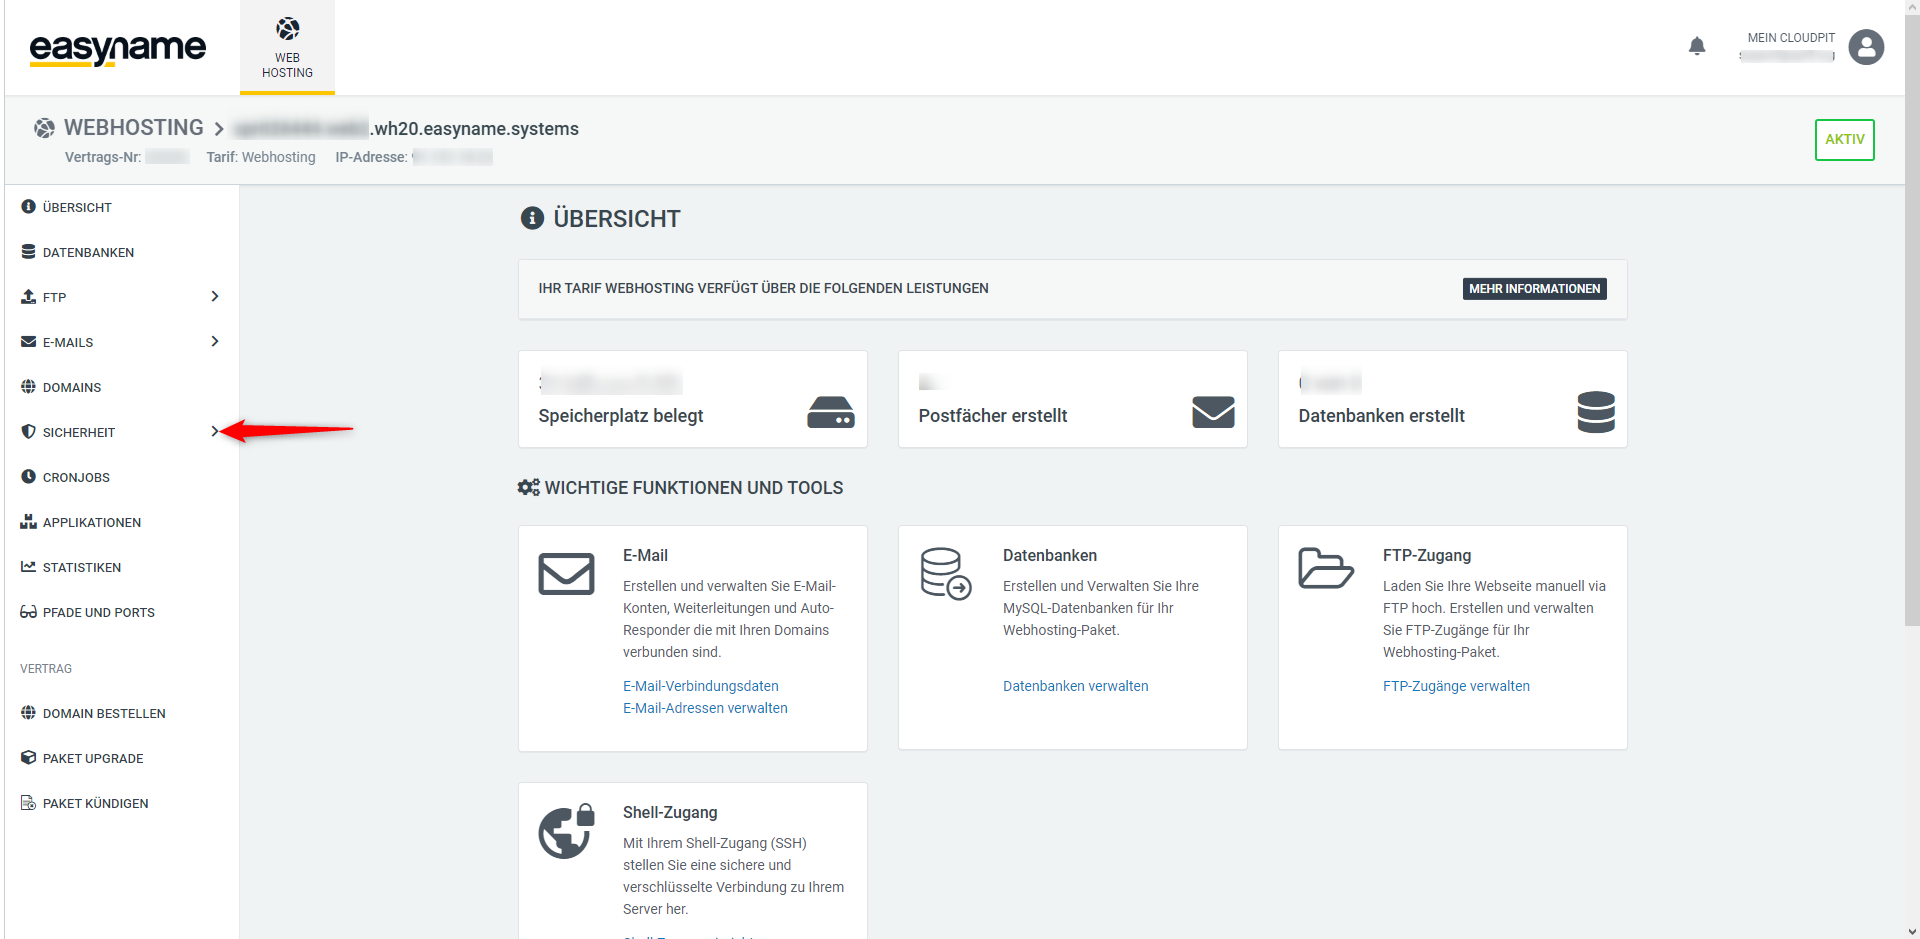Select Datenbanken in the sidebar
The width and height of the screenshot is (1920, 939).
click(88, 253)
